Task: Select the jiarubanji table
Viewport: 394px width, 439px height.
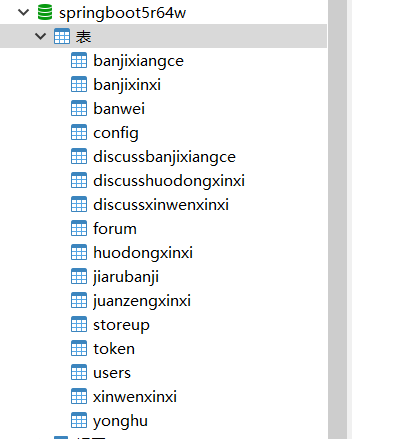Action: click(x=126, y=277)
